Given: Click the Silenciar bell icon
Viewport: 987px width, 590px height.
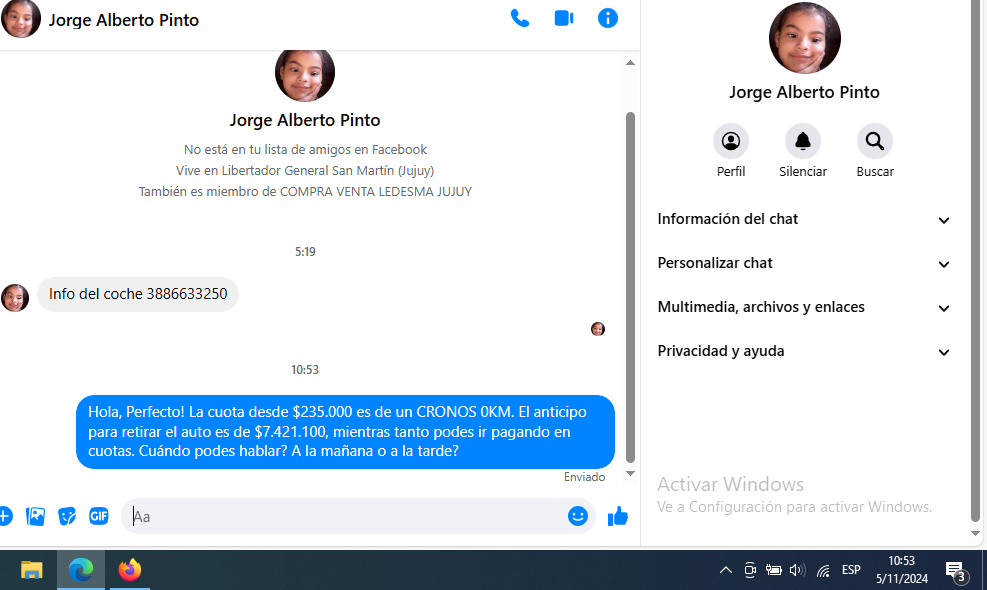Looking at the screenshot, I should pos(803,141).
